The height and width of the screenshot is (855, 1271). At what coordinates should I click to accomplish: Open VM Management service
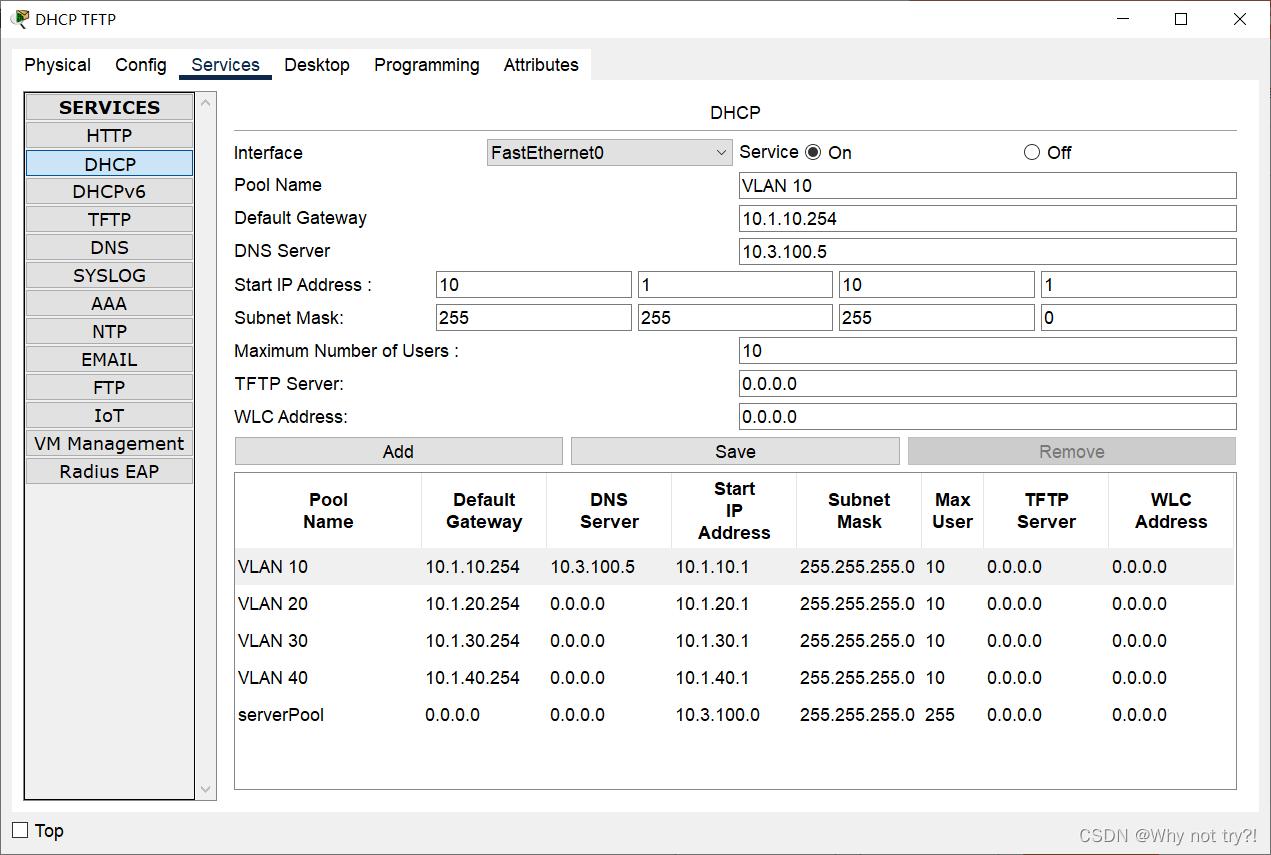tap(109, 443)
